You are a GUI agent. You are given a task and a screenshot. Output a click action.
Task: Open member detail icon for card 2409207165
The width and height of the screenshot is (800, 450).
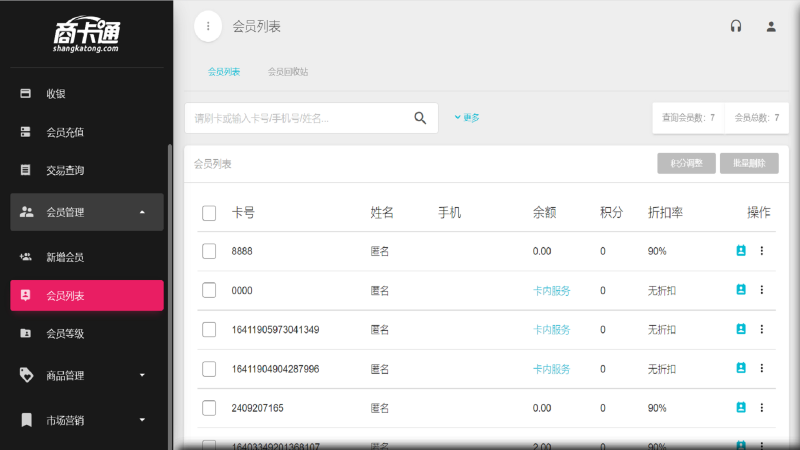coord(741,407)
